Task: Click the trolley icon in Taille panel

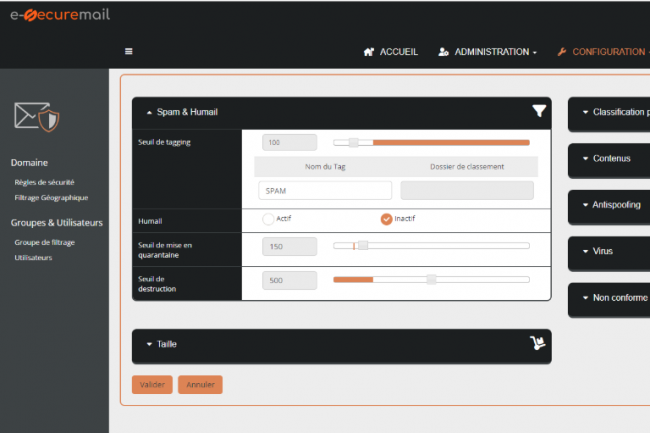Action: 537,344
